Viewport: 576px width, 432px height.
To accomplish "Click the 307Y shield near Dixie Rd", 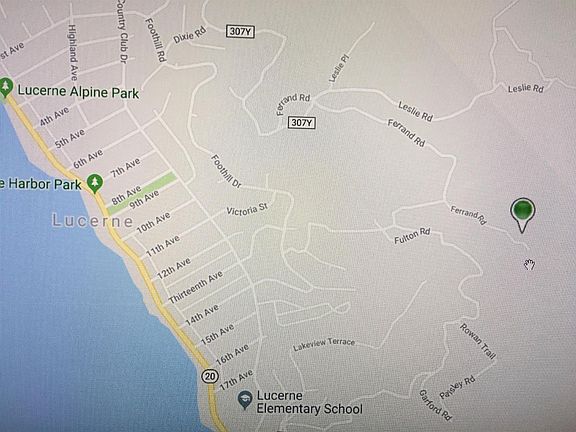I will tap(240, 31).
